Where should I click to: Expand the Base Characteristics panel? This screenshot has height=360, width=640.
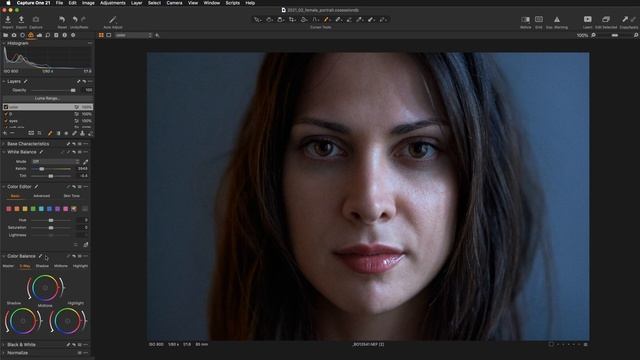pyautogui.click(x=4, y=144)
